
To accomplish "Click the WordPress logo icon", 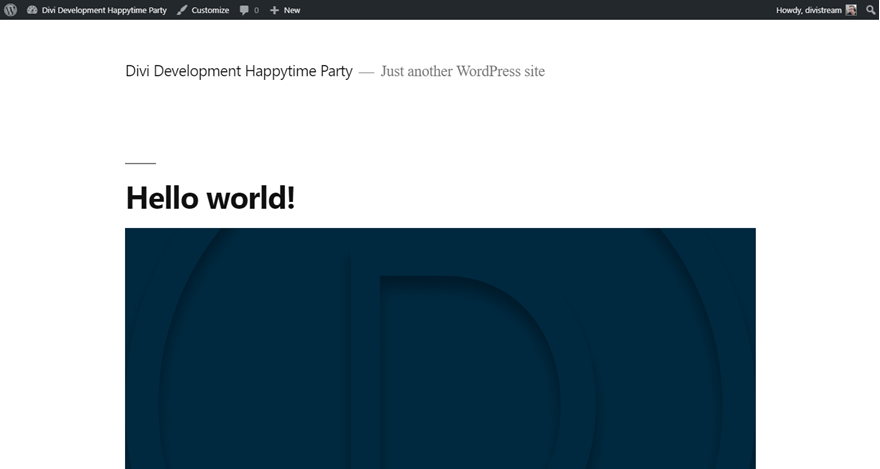I will [11, 10].
